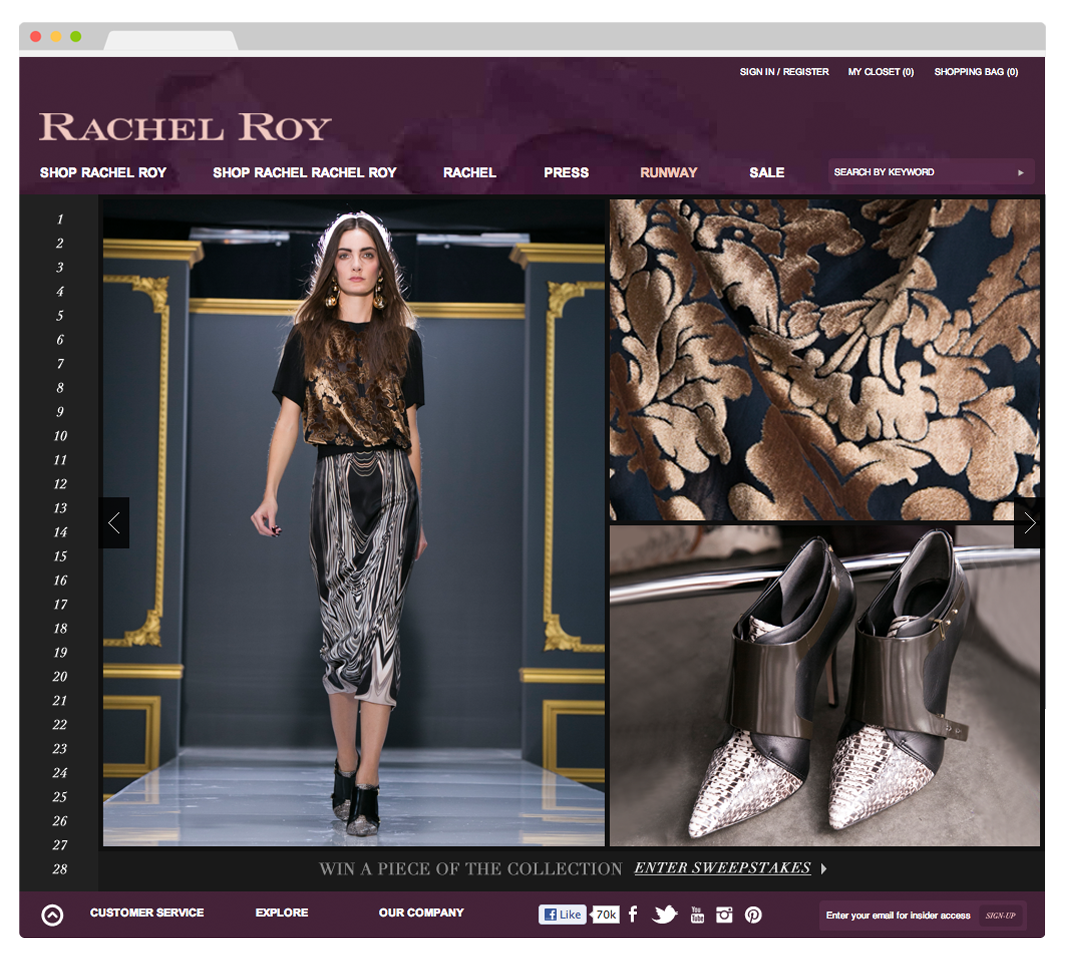
Task: Open the Sale nav item
Action: coord(767,173)
